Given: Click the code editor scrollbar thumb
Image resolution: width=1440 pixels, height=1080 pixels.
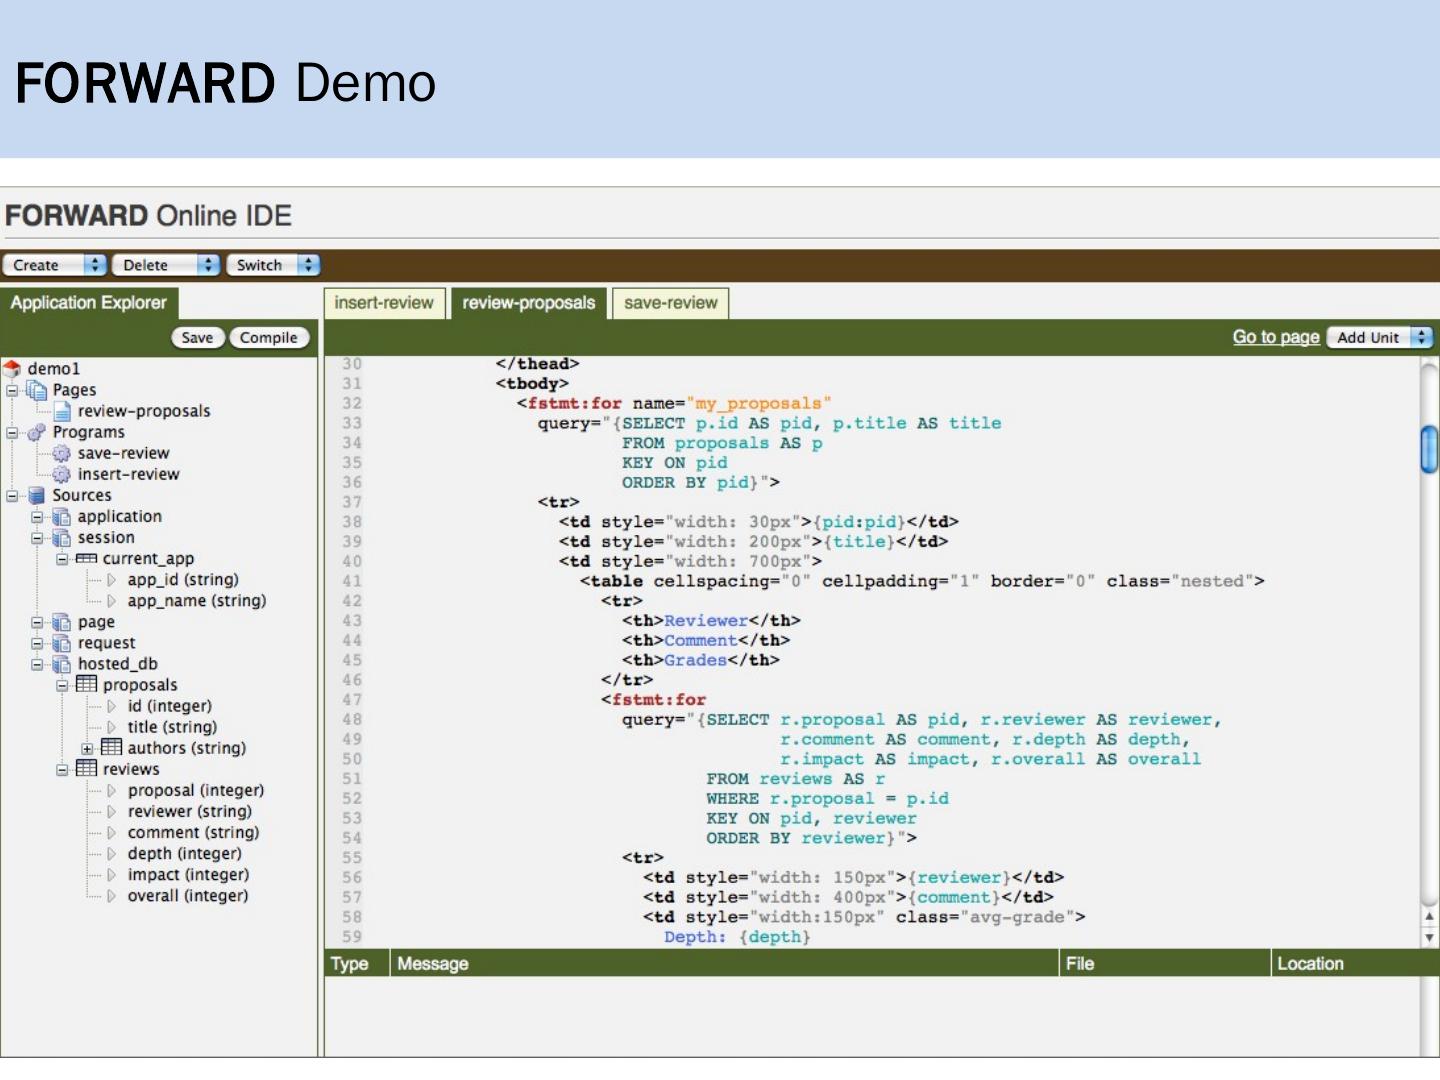Looking at the screenshot, I should [1429, 449].
